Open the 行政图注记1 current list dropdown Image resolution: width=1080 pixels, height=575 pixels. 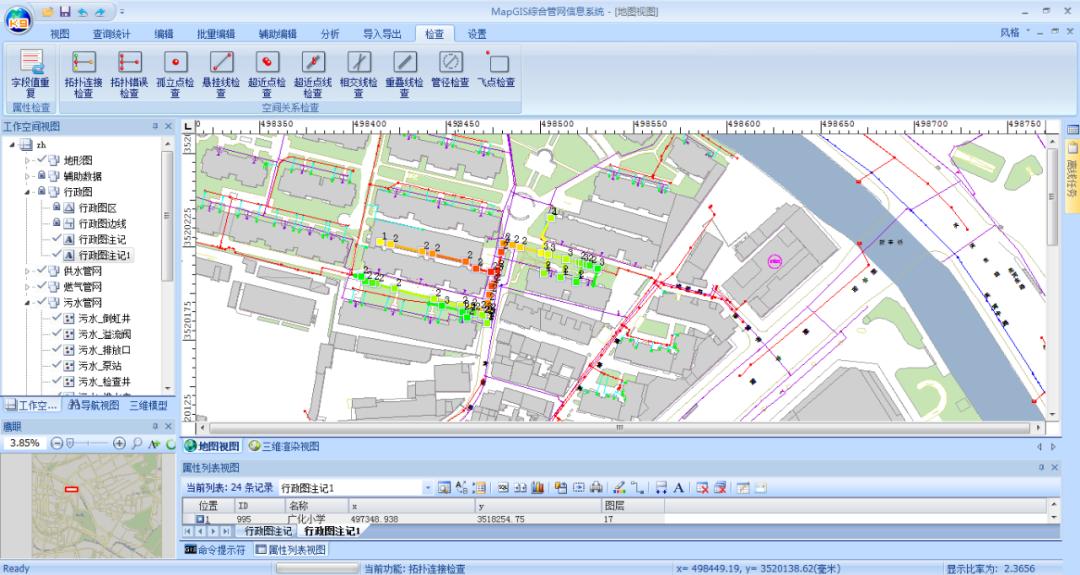(x=428, y=488)
